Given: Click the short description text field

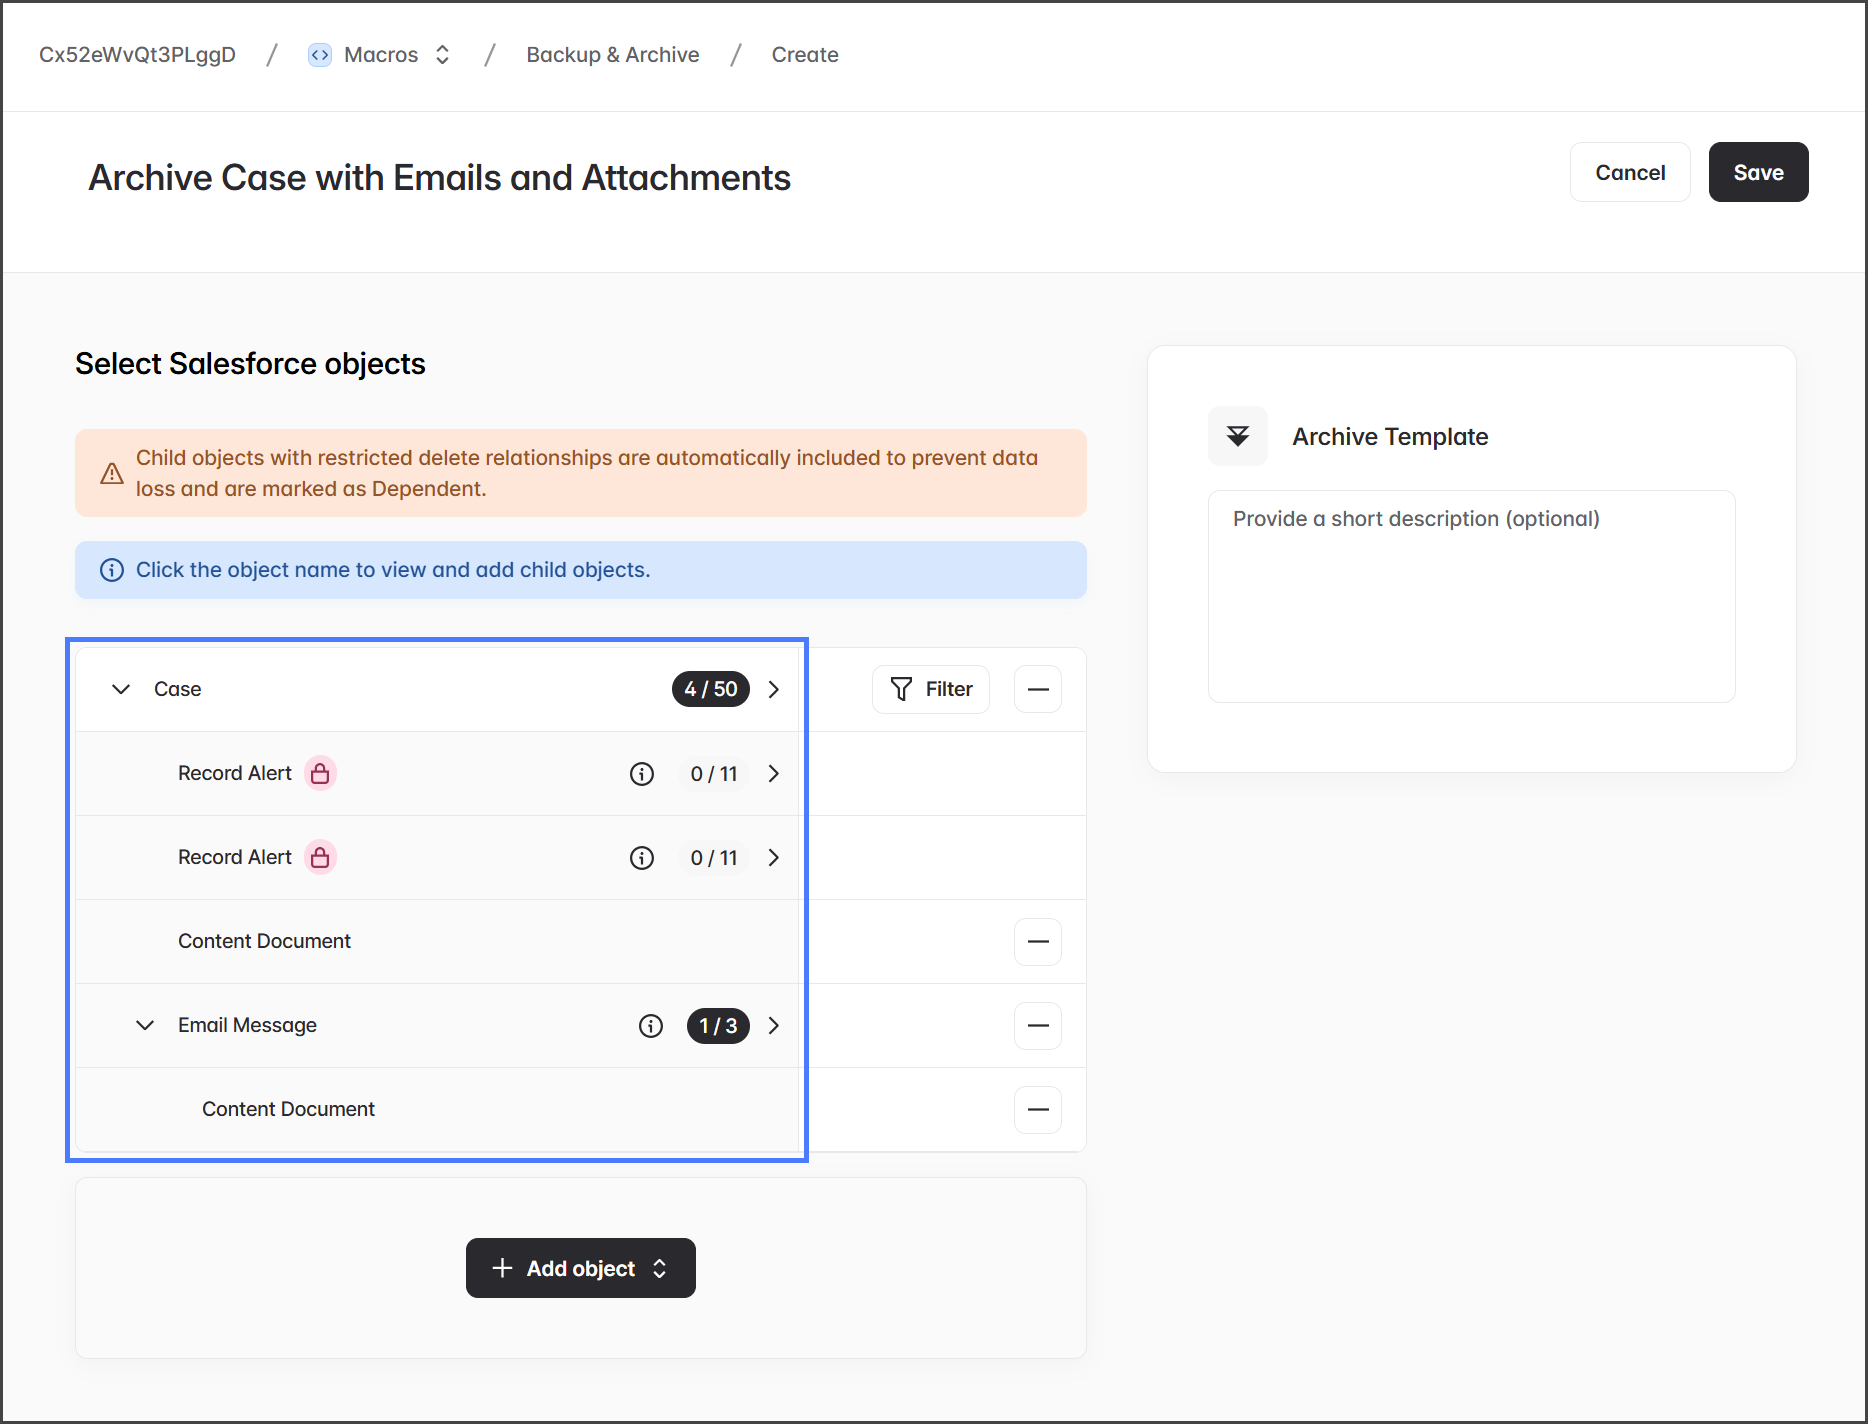Looking at the screenshot, I should pos(1471,596).
